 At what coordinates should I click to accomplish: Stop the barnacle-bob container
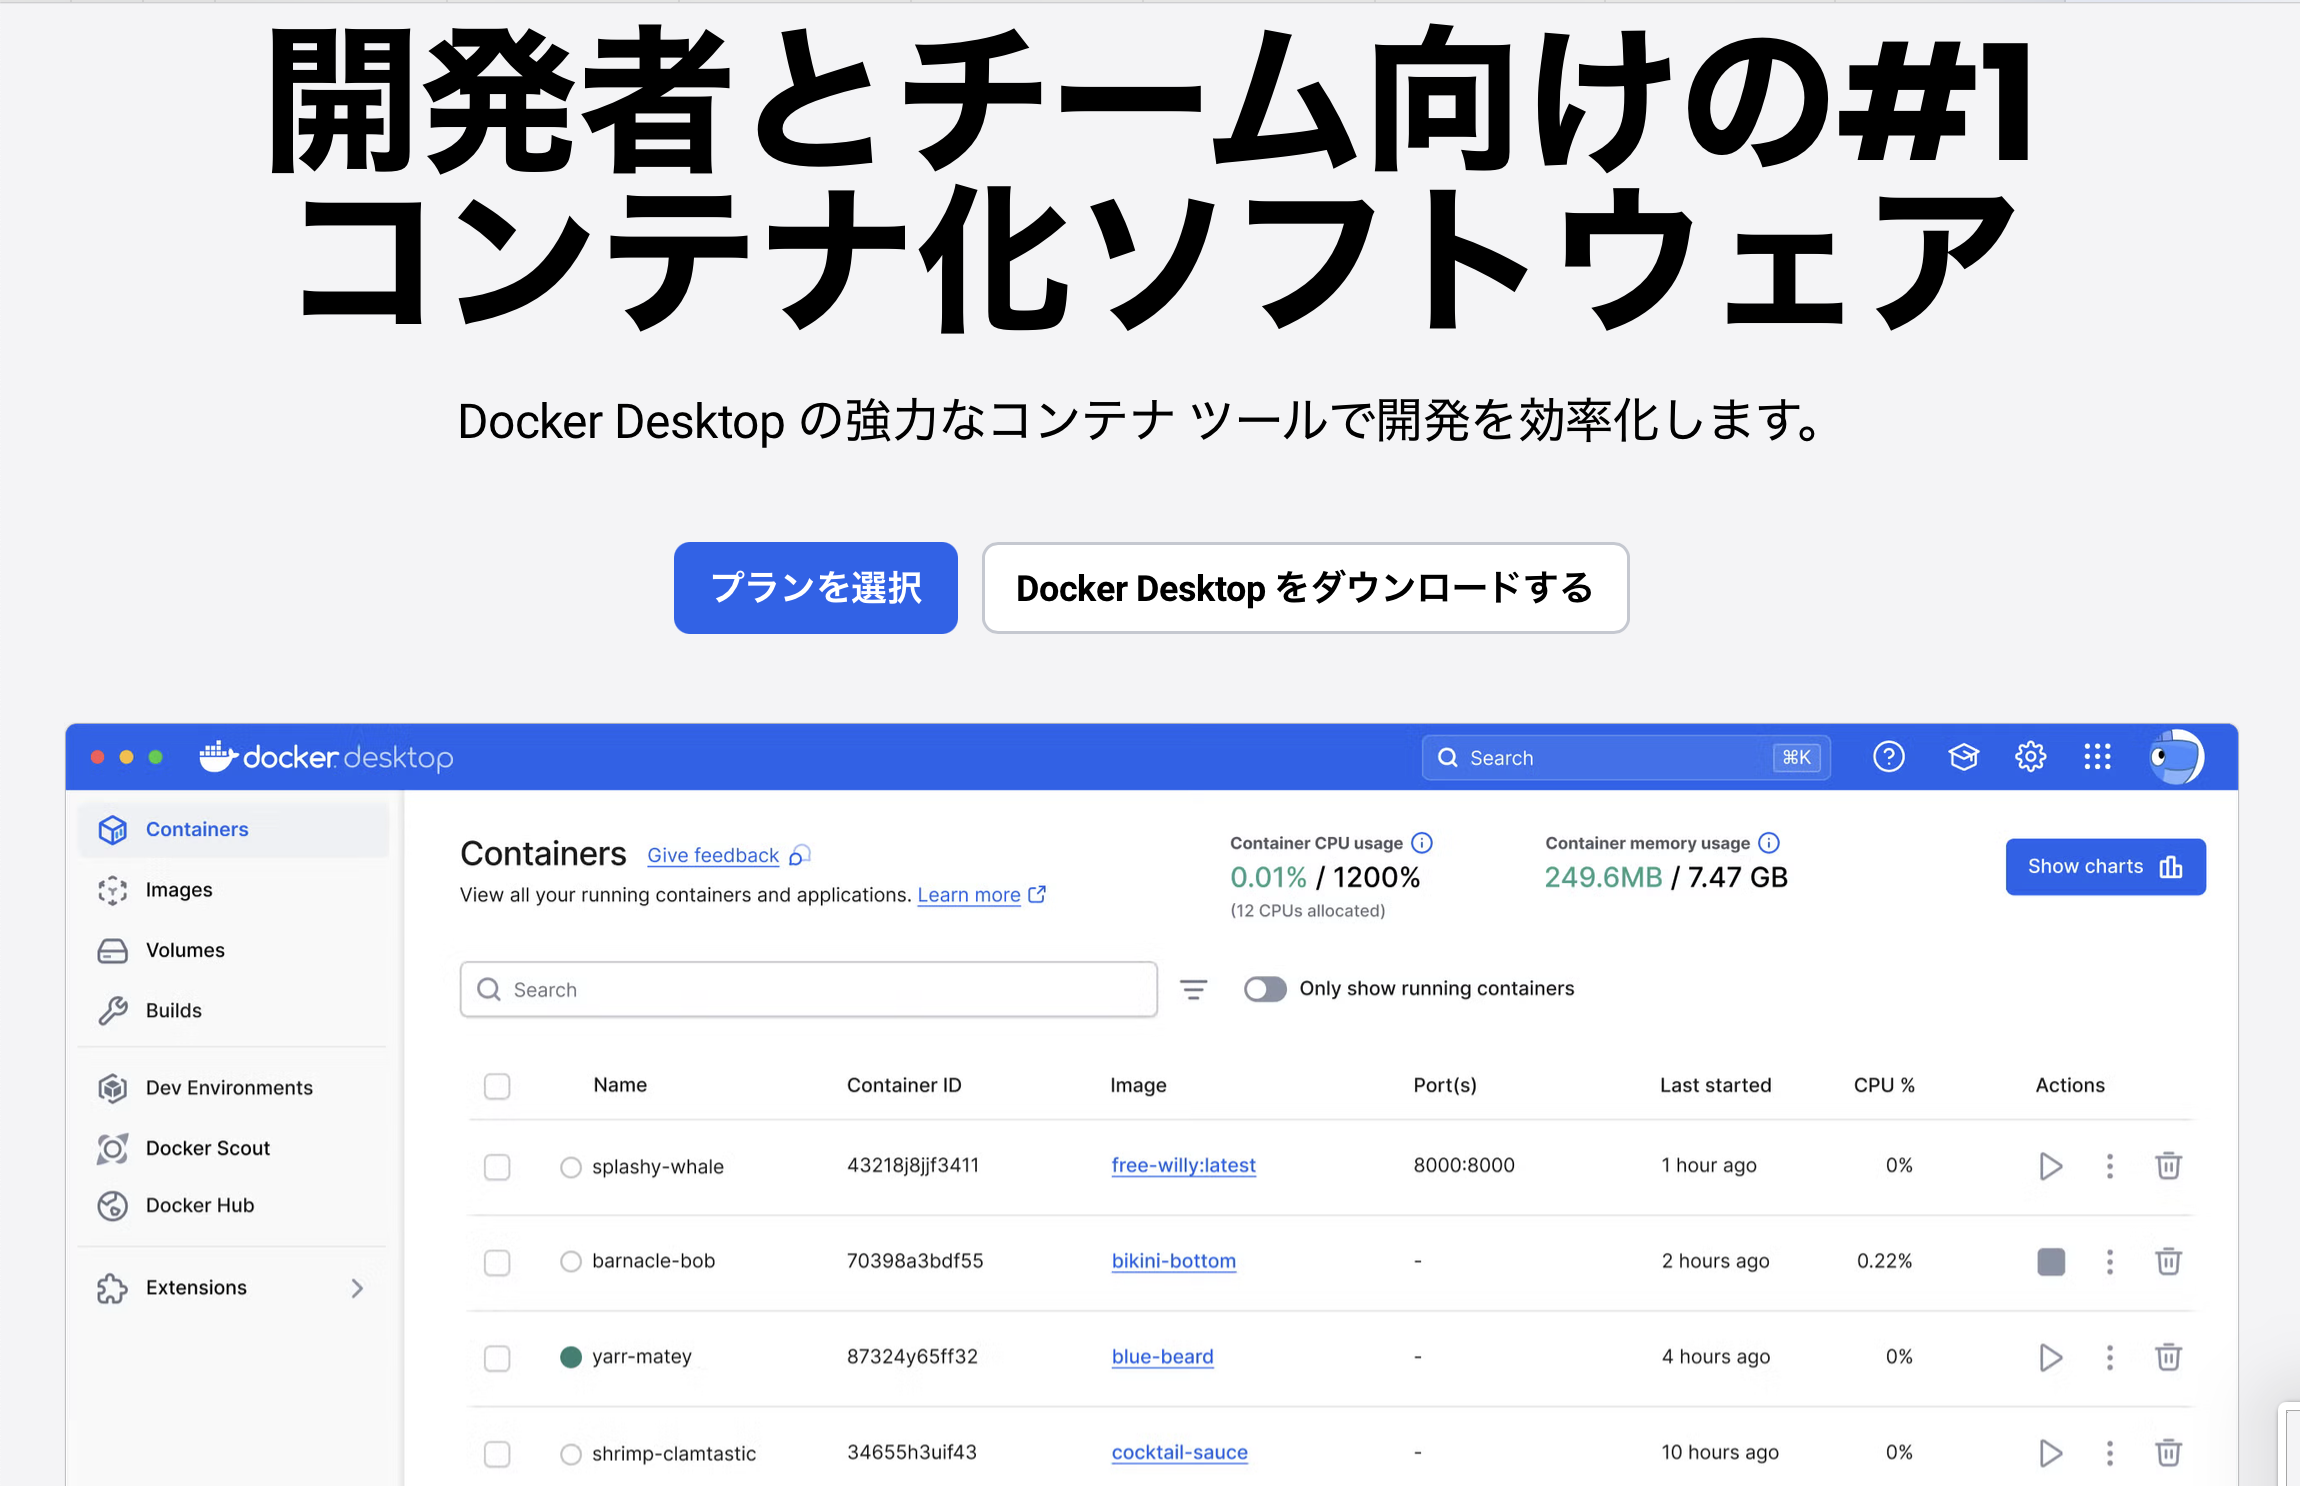click(2051, 1262)
